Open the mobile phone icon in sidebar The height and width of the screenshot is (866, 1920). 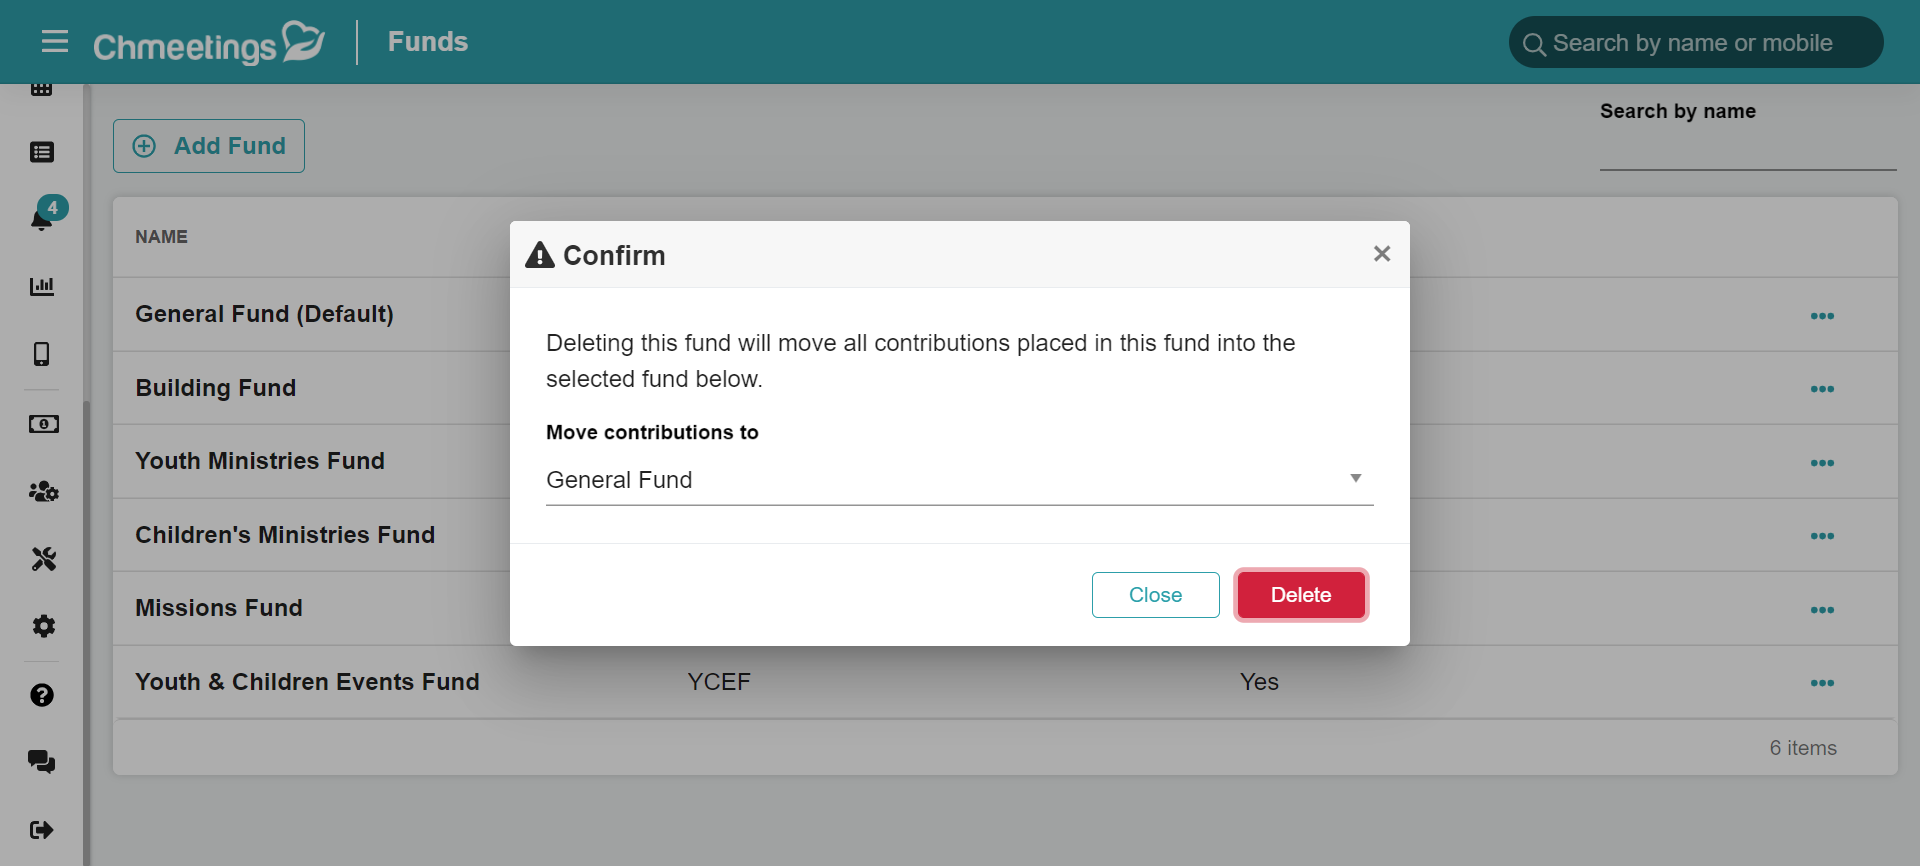(x=42, y=354)
